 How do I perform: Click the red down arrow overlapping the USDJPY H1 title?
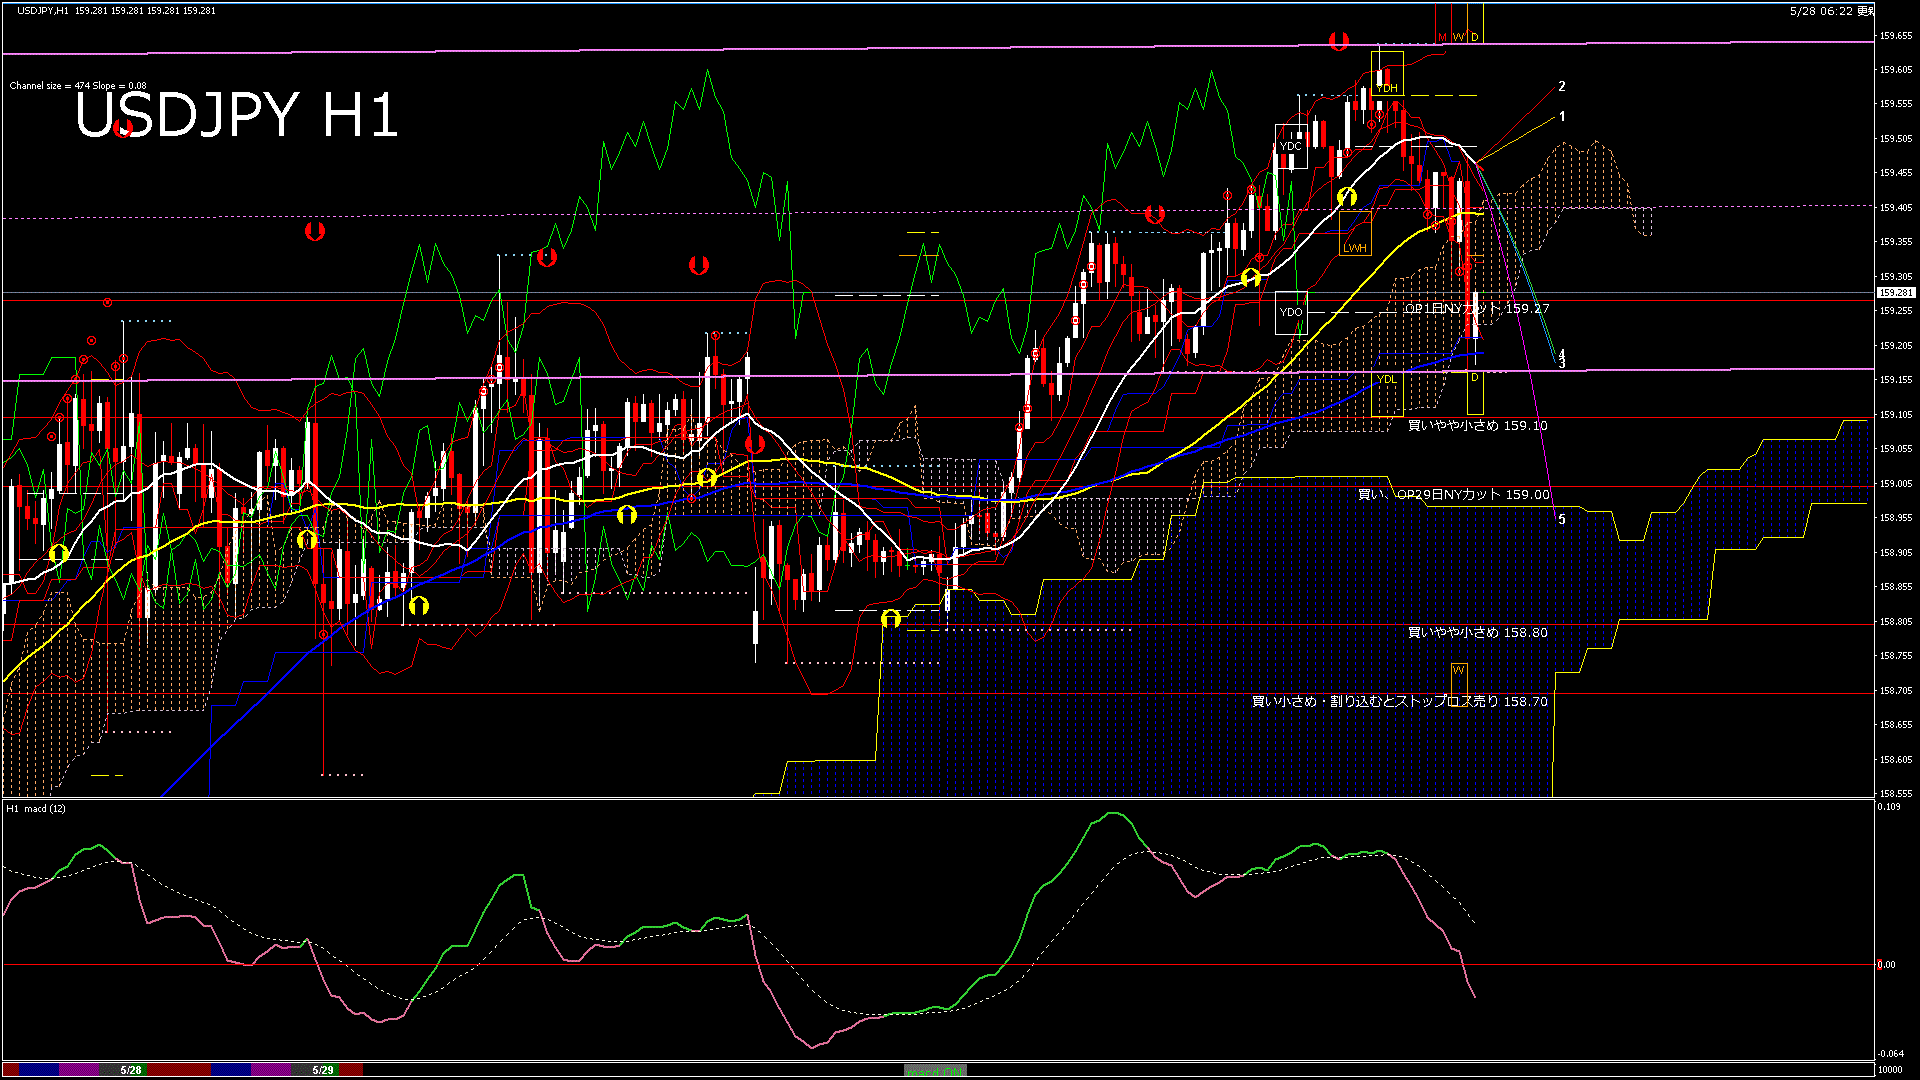(124, 128)
